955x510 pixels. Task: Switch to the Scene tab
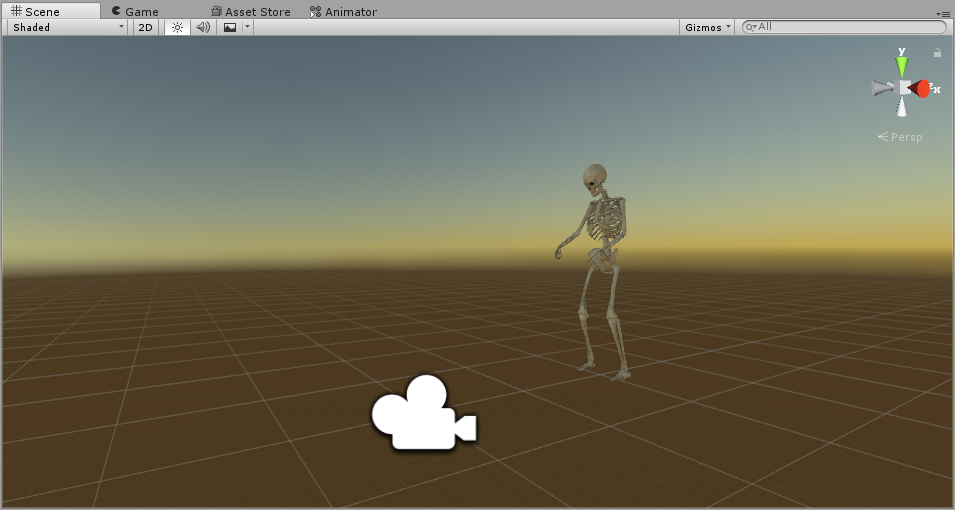point(52,11)
